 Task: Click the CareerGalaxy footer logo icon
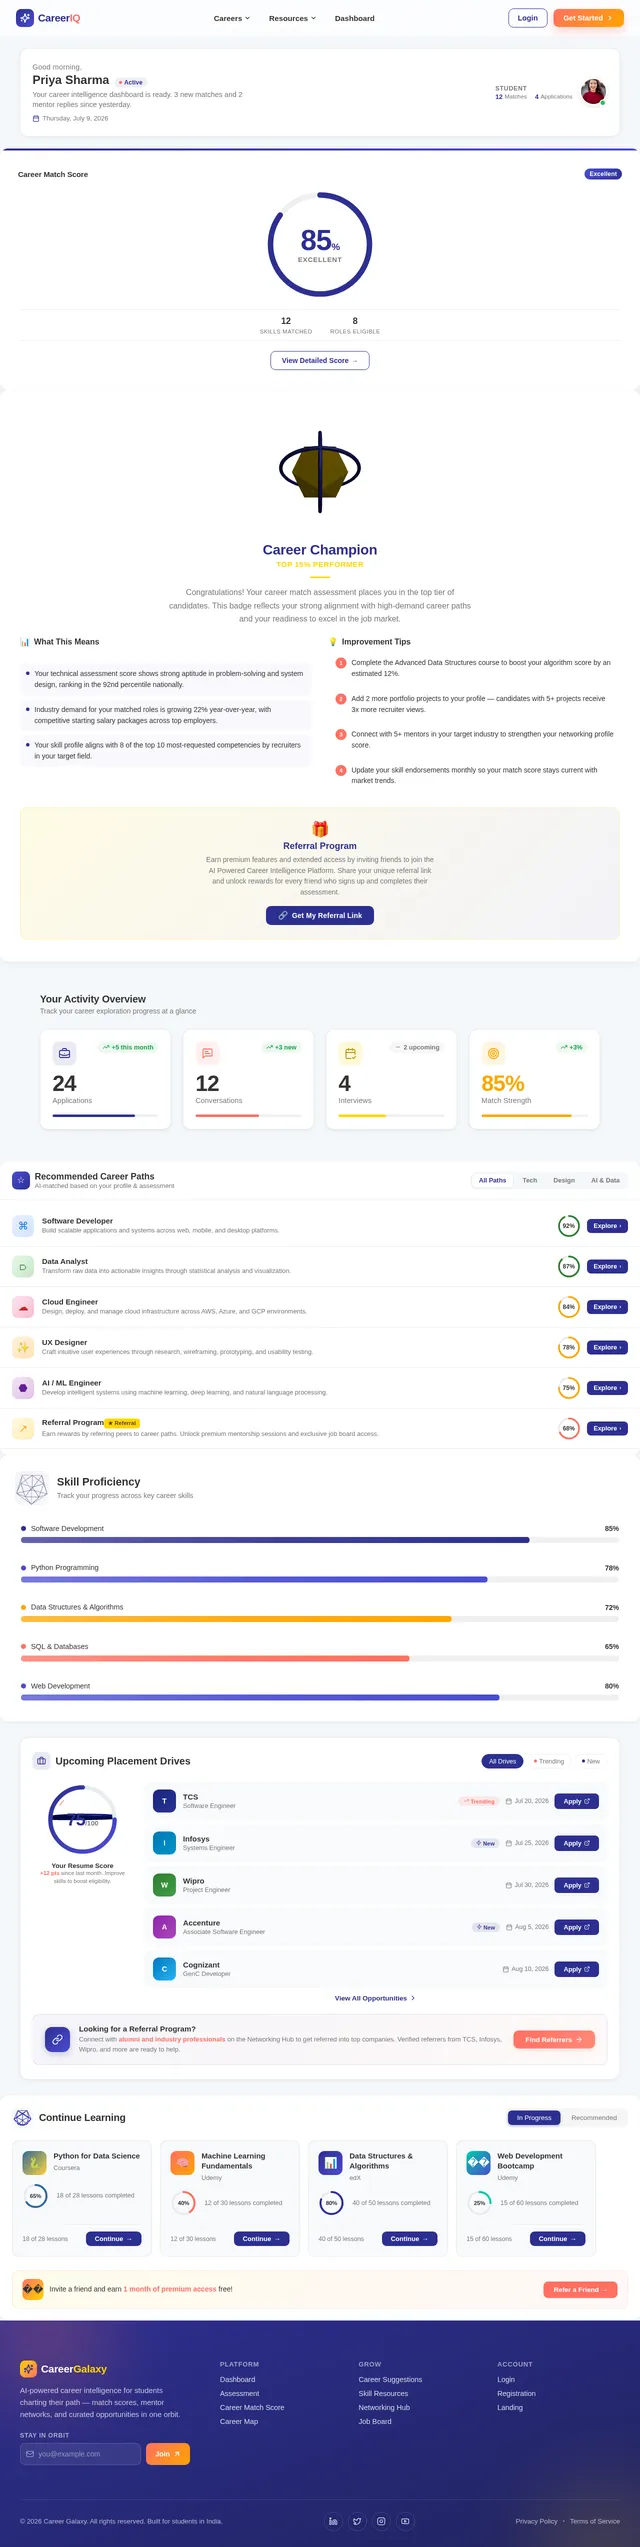tap(28, 2368)
